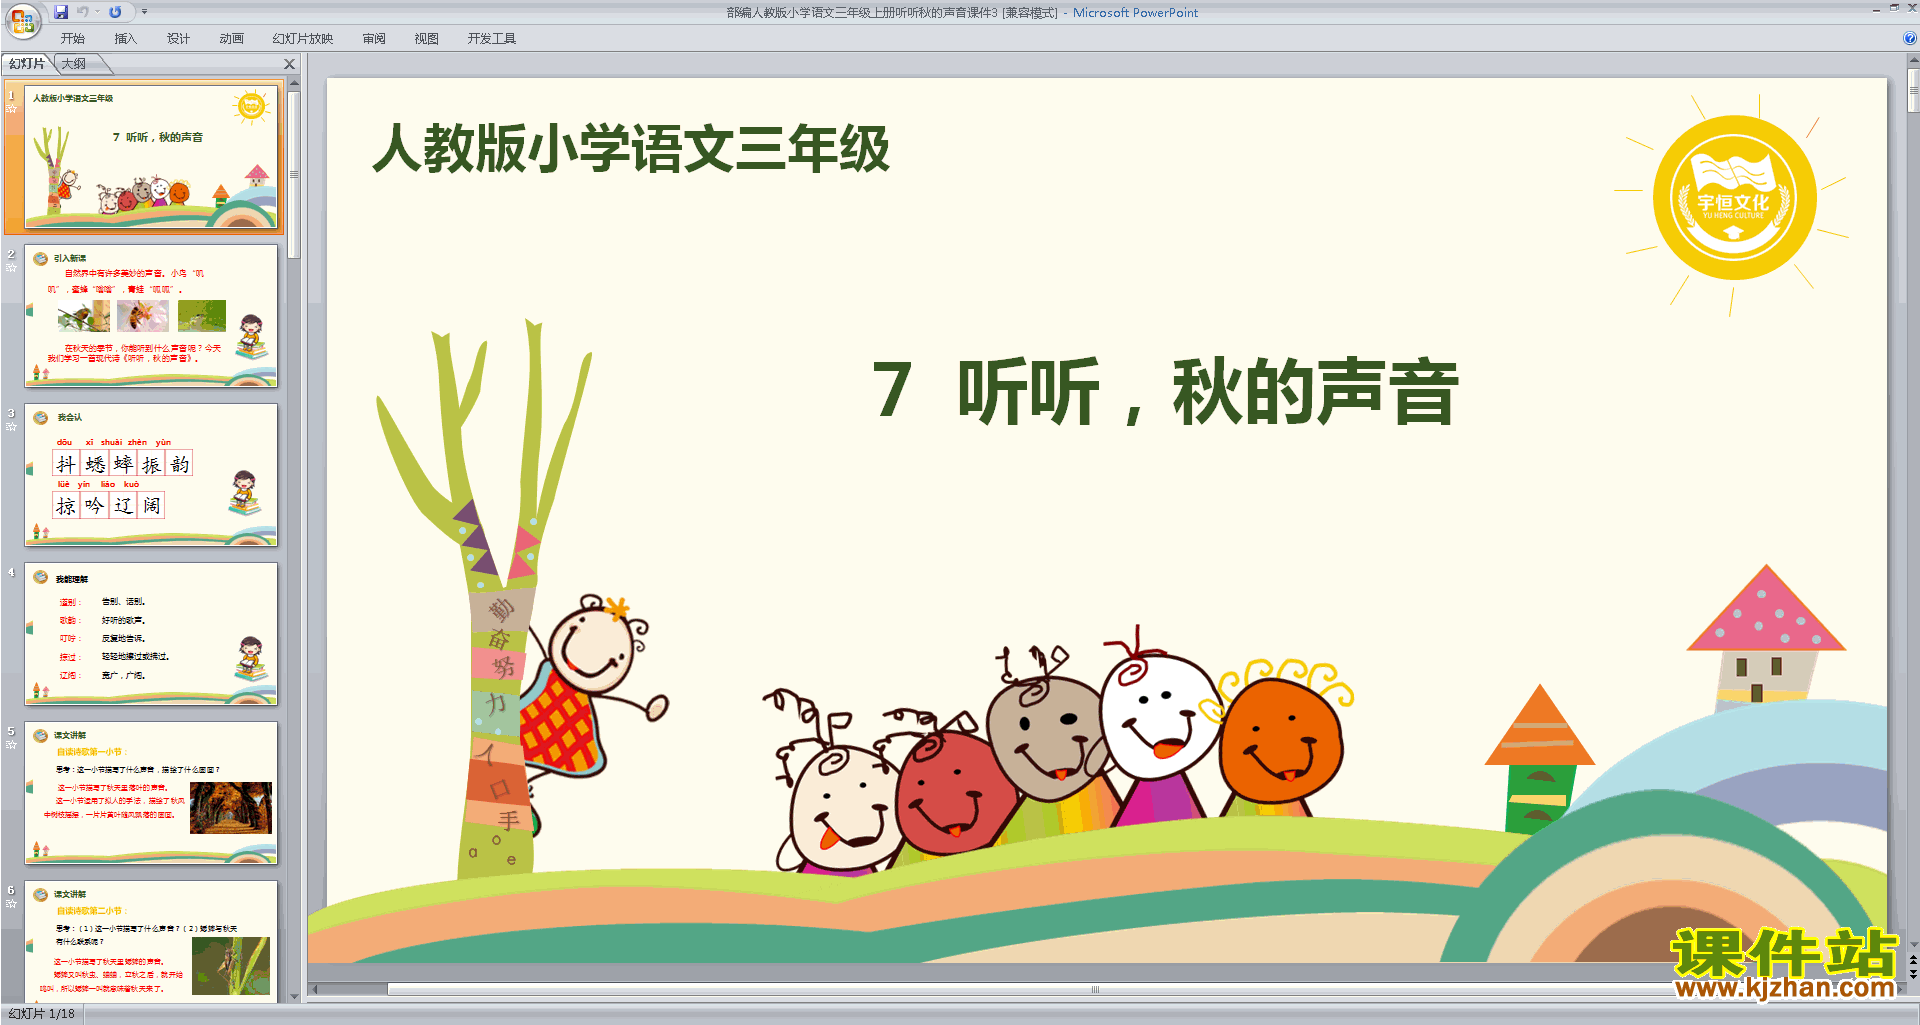The height and width of the screenshot is (1025, 1920).
Task: Go to previous slide with double-up arrows
Action: (1913, 960)
